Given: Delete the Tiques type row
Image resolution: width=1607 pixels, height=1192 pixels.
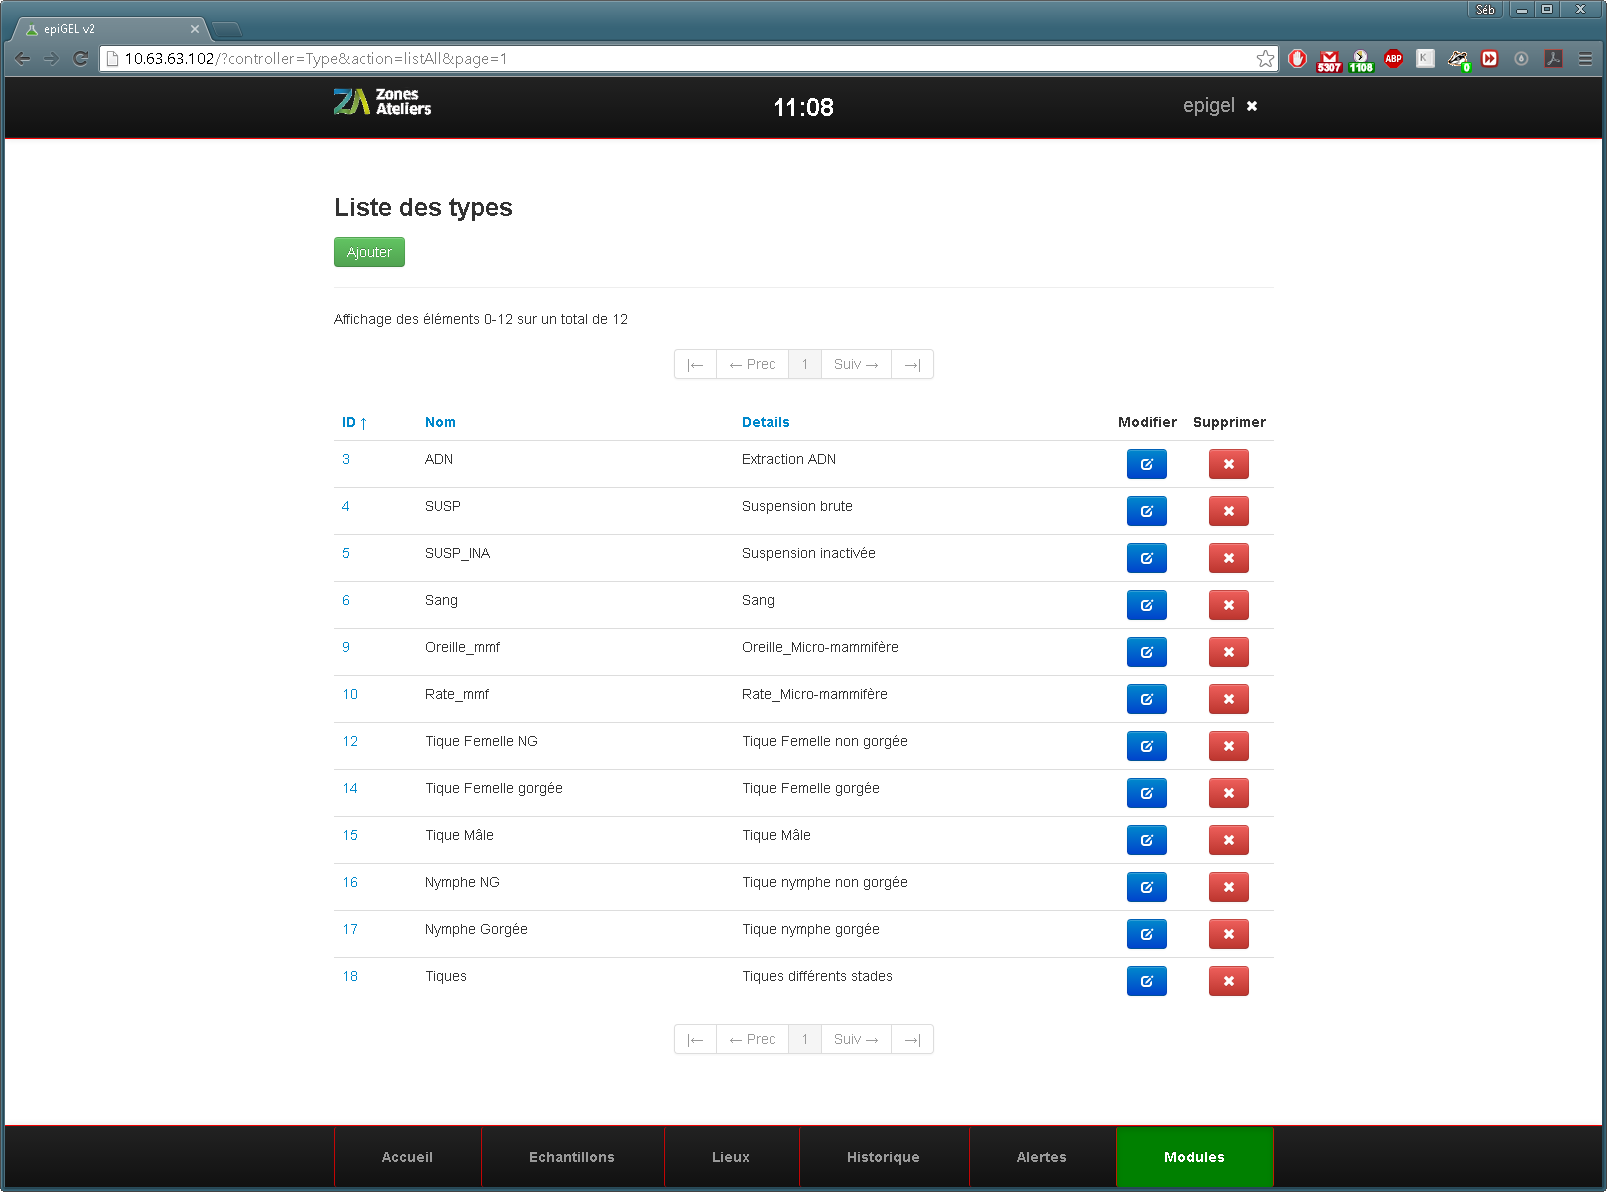Looking at the screenshot, I should coord(1228,981).
